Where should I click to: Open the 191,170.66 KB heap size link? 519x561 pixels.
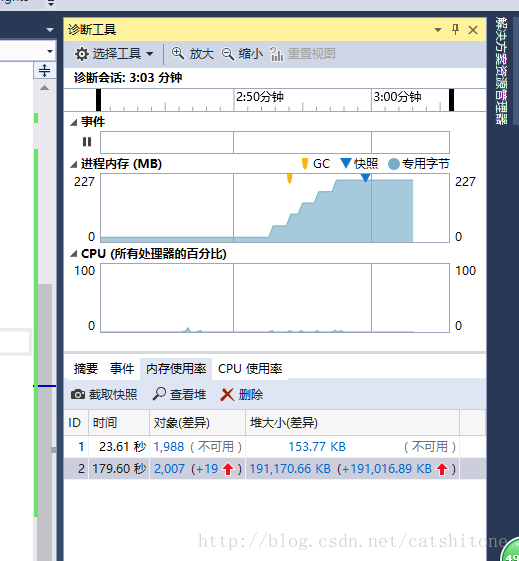(x=290, y=469)
